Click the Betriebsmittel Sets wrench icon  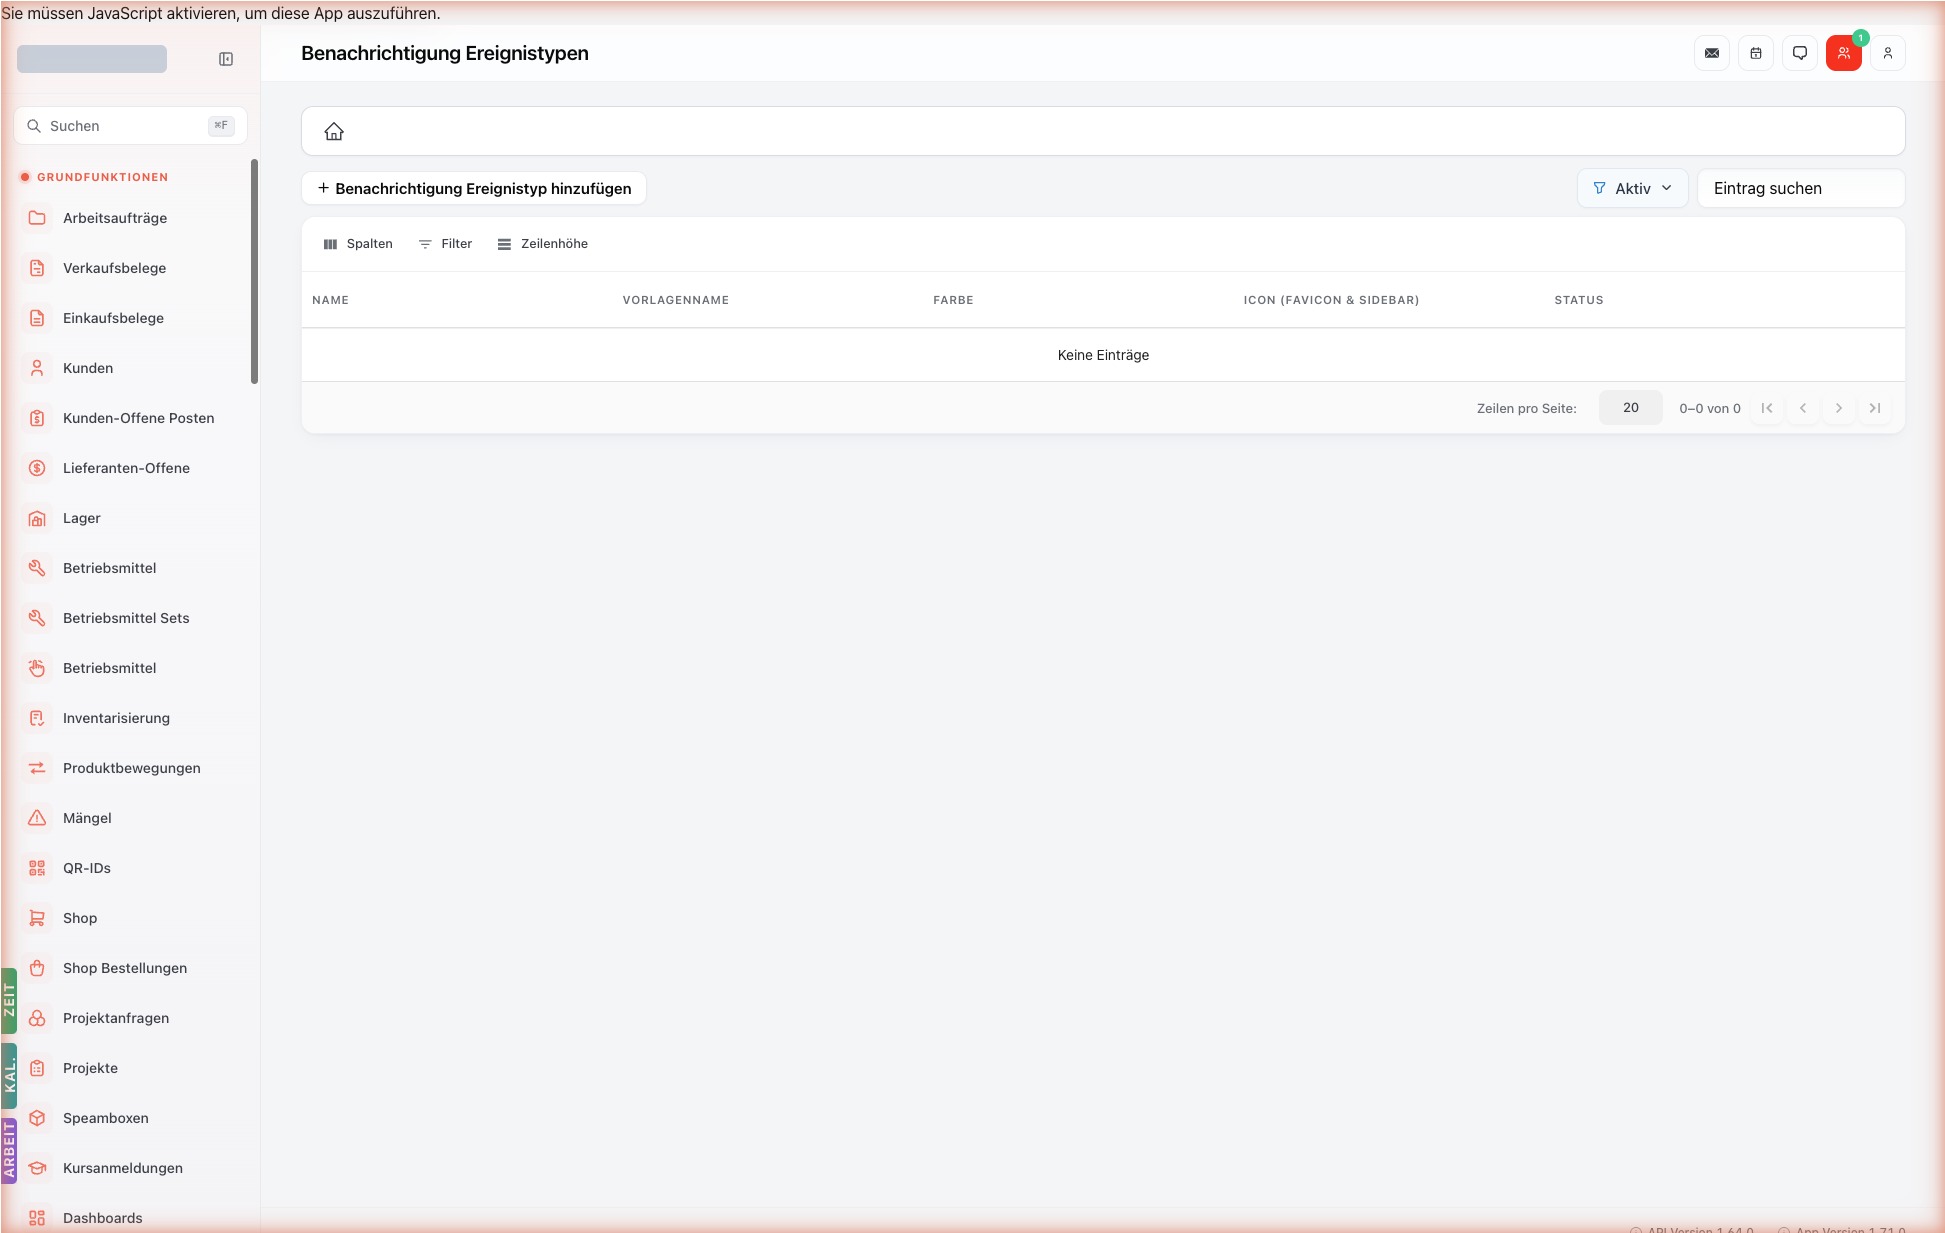(37, 618)
